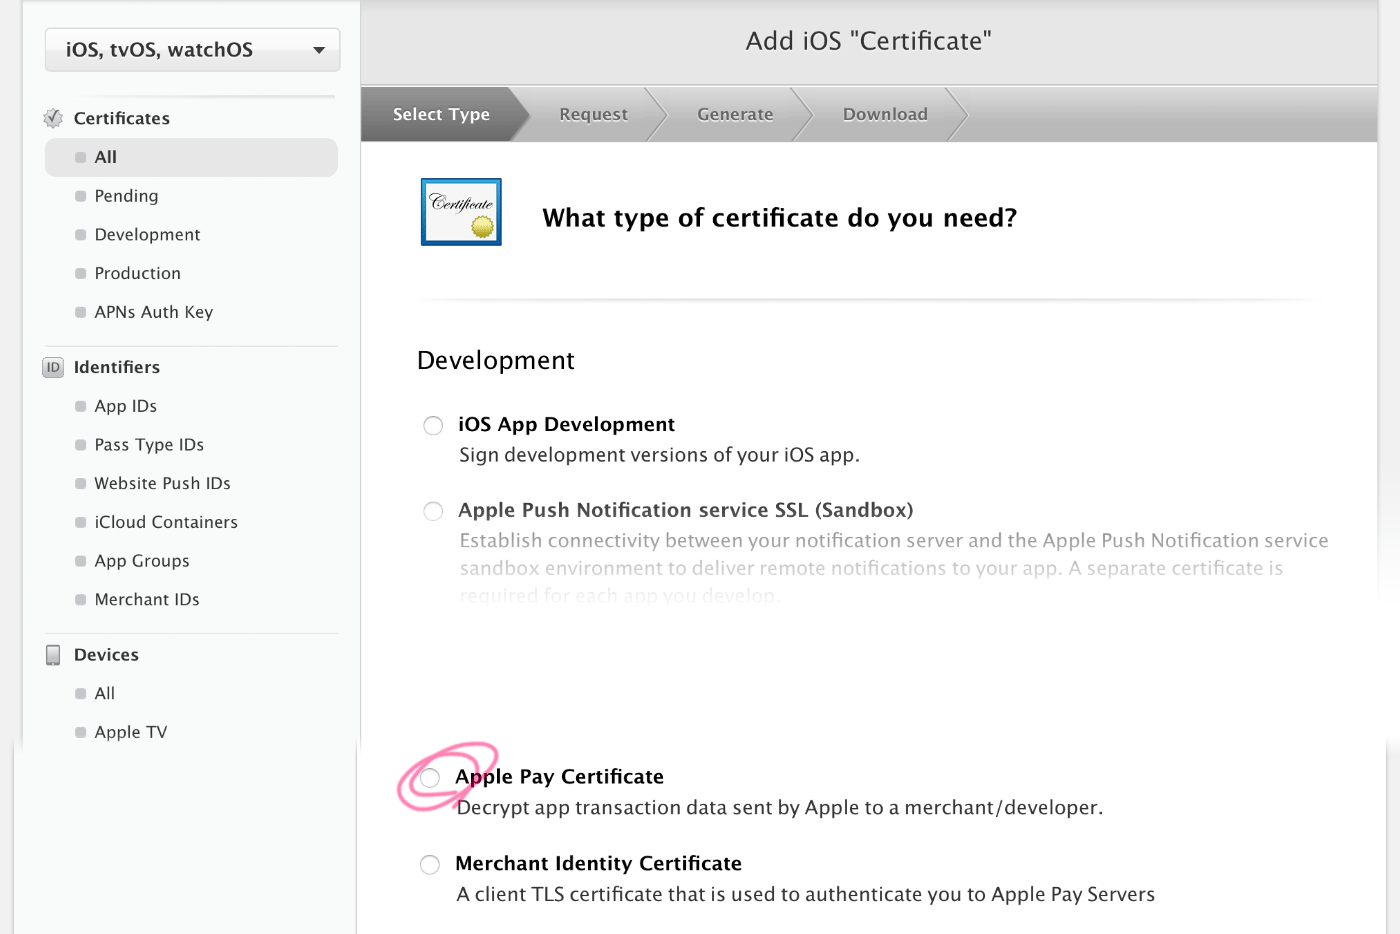This screenshot has width=1400, height=934.
Task: Select All under Devices
Action: [x=104, y=694]
